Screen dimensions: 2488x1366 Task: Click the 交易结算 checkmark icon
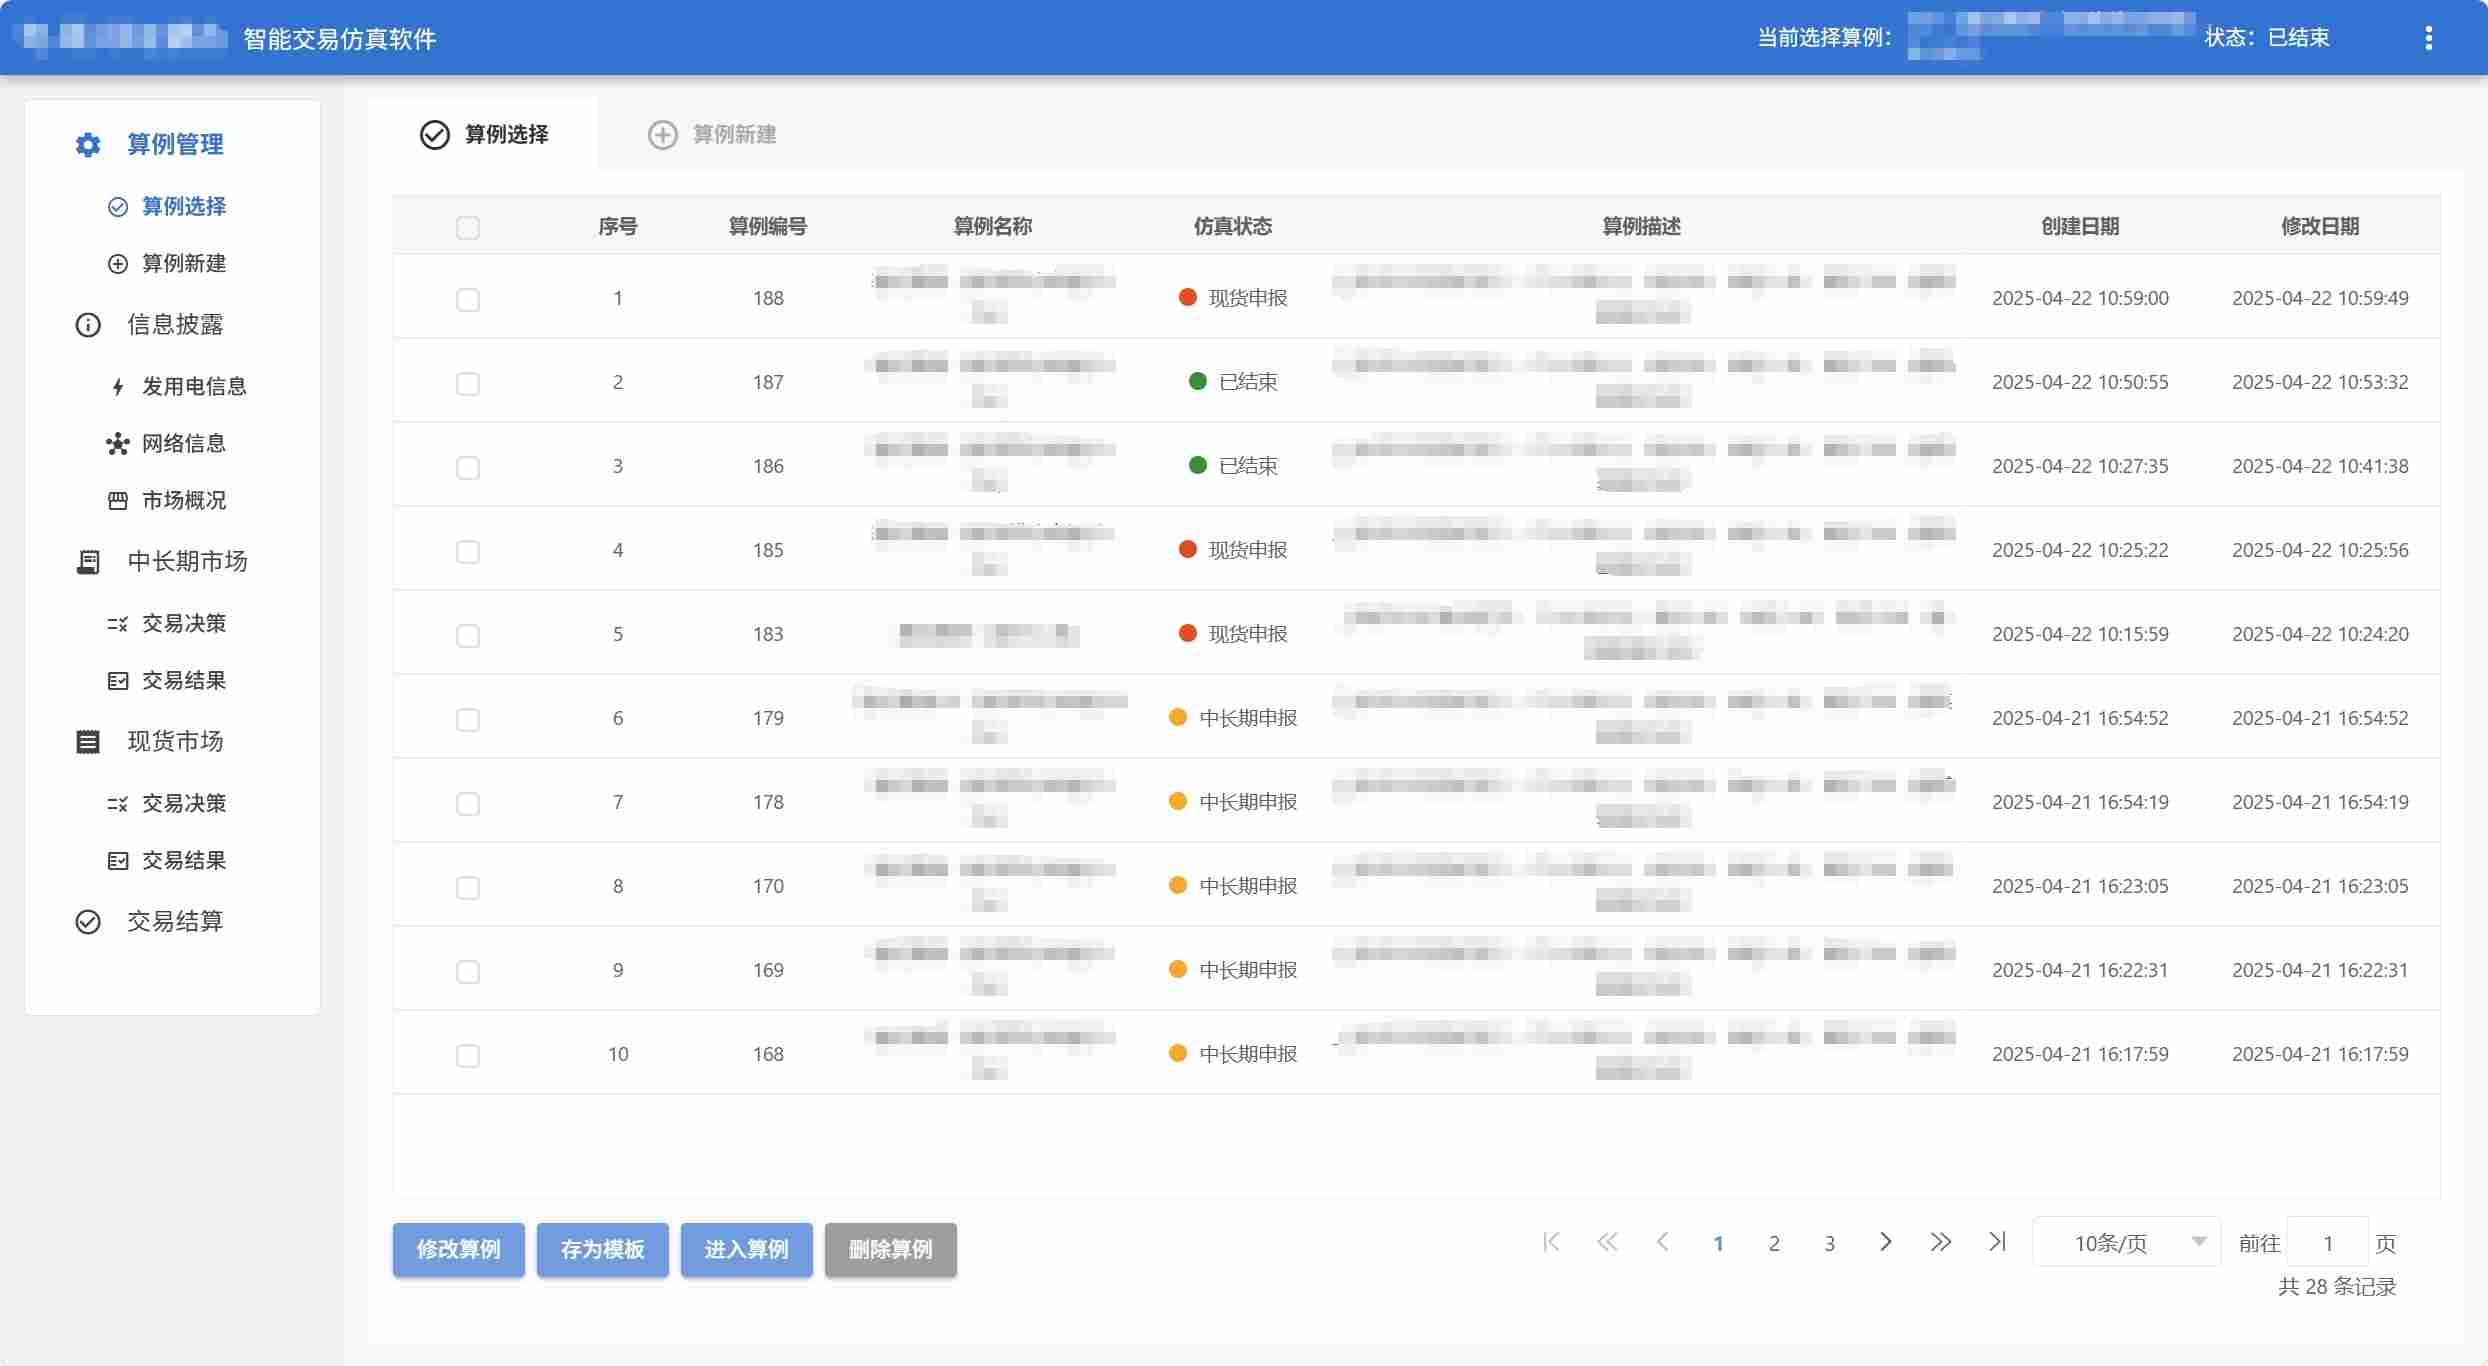pos(88,922)
